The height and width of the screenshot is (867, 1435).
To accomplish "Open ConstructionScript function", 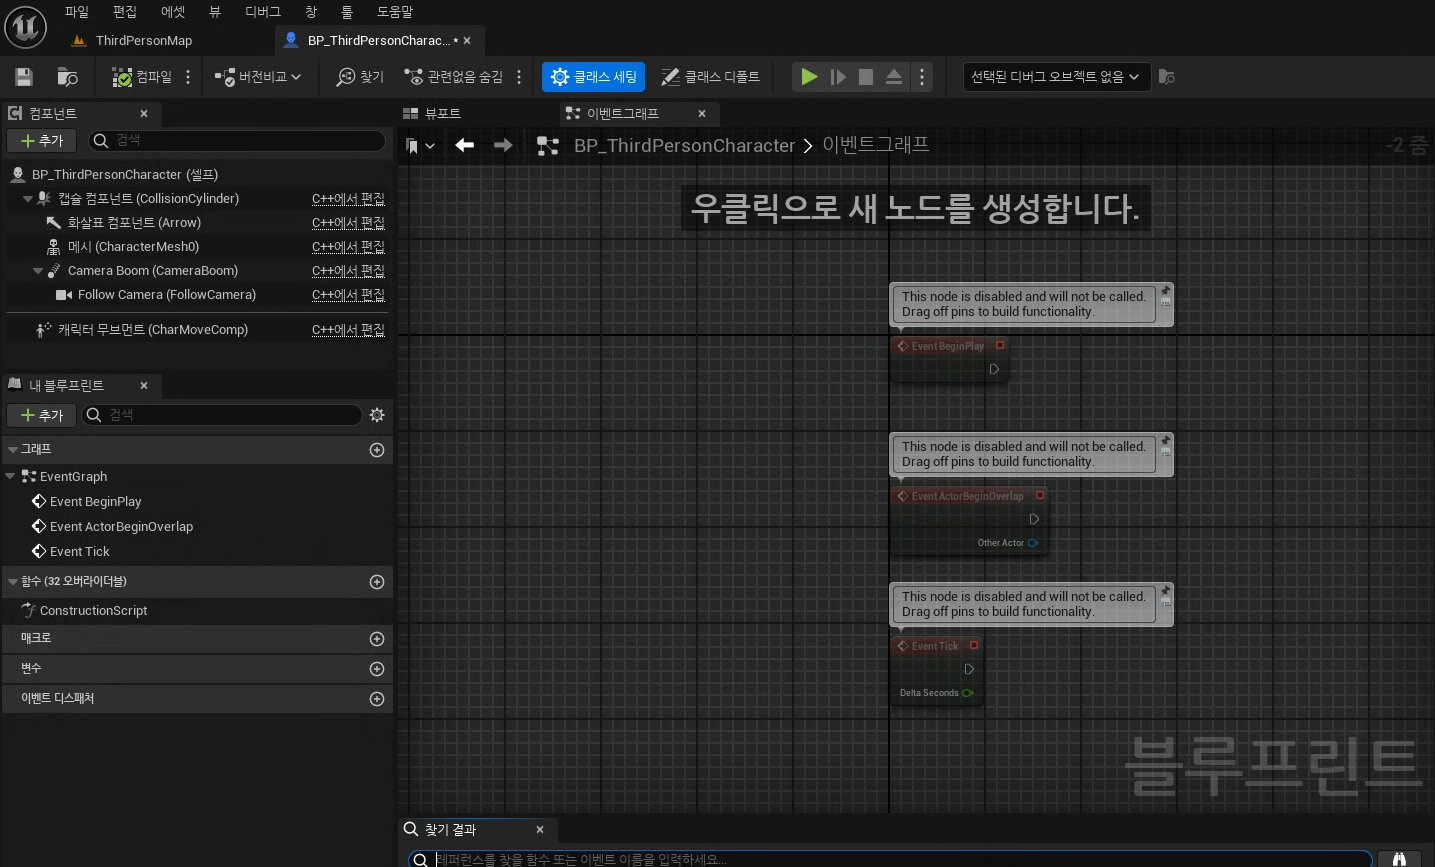I will (x=93, y=611).
